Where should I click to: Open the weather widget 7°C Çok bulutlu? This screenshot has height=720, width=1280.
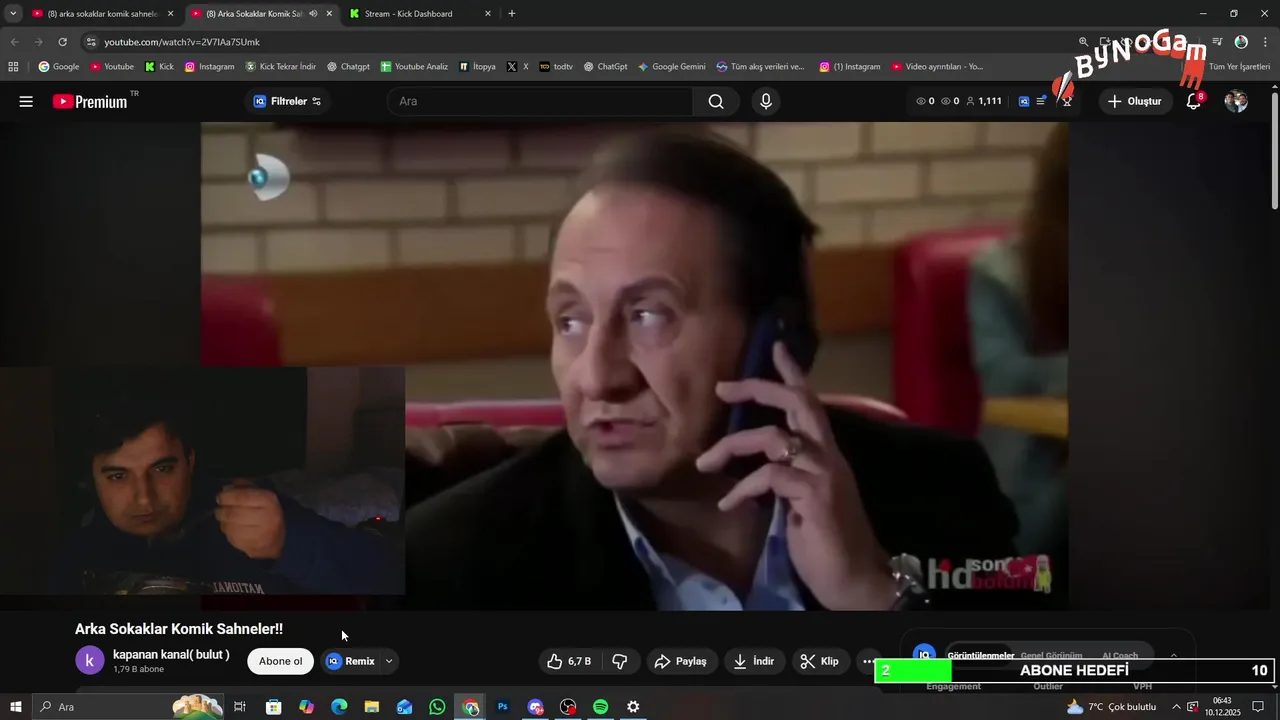point(1111,707)
